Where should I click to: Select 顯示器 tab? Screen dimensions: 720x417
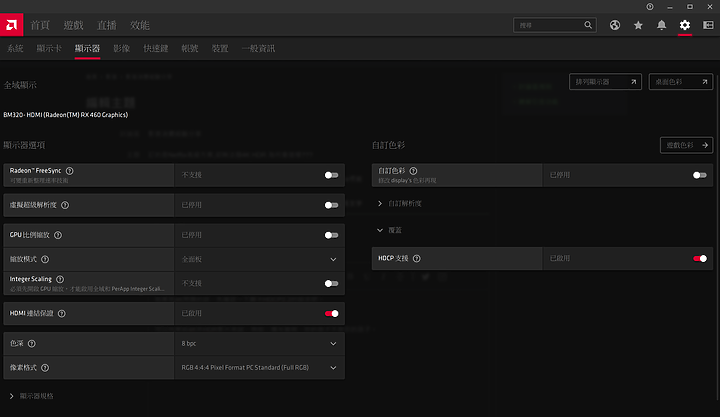tap(87, 48)
